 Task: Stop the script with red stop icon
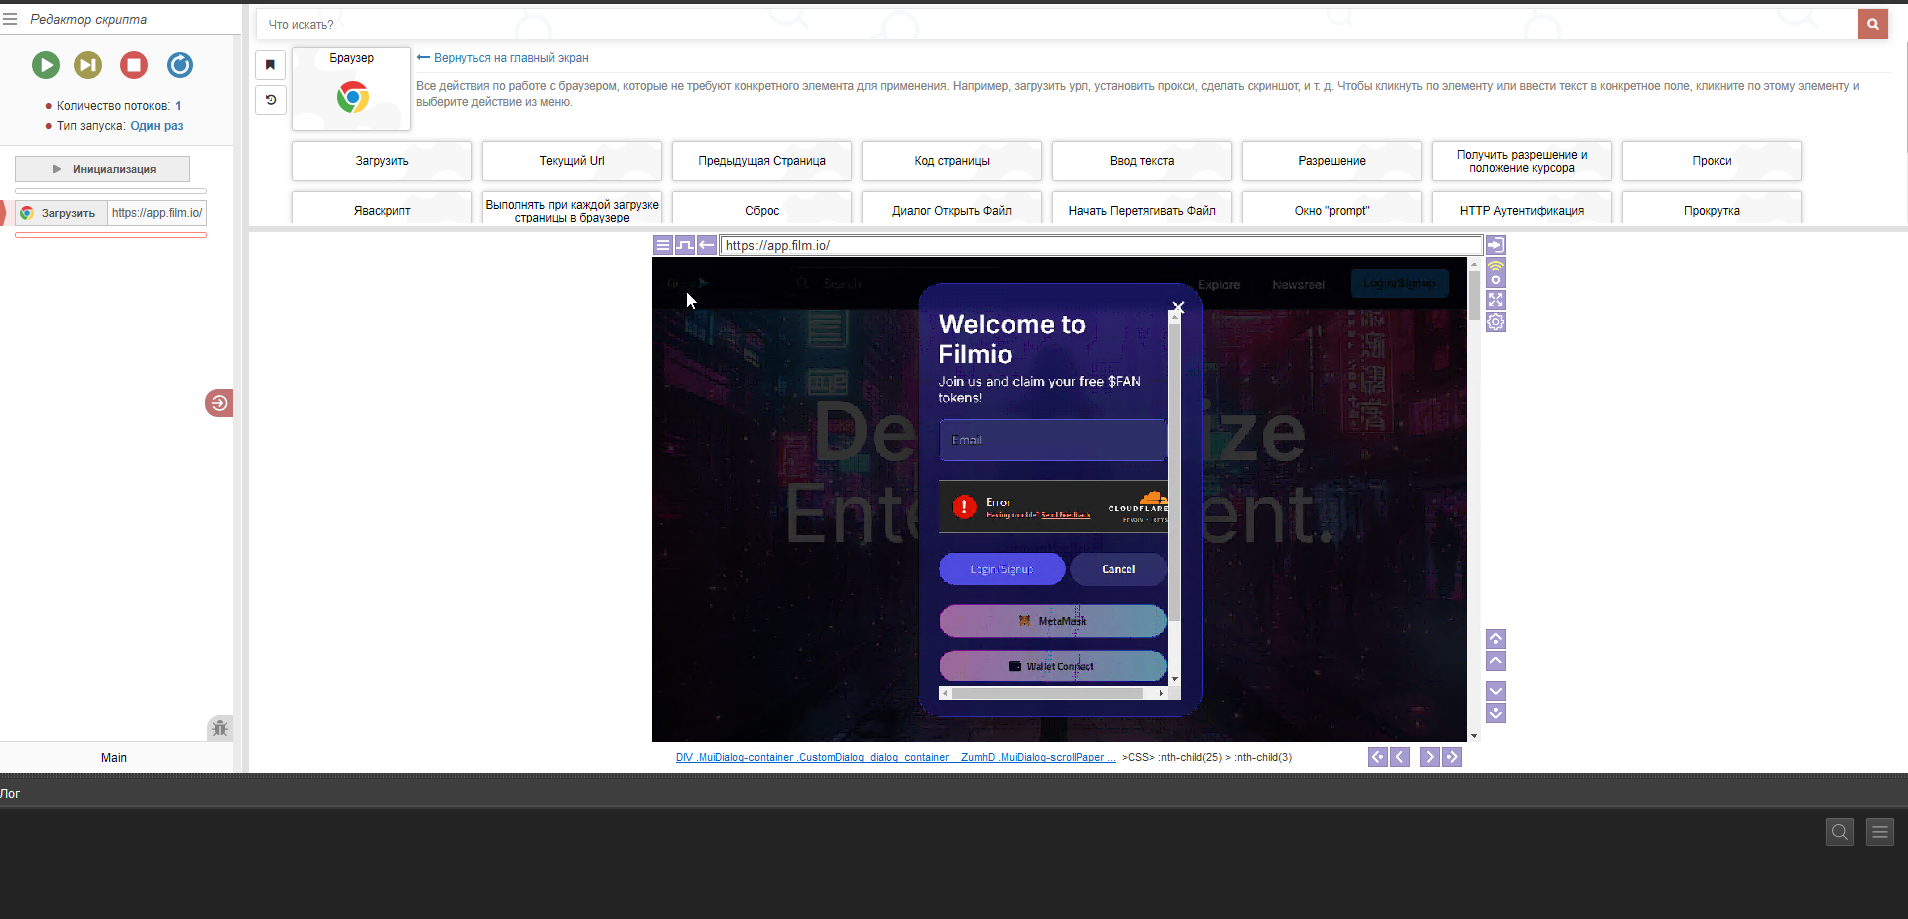pos(134,65)
